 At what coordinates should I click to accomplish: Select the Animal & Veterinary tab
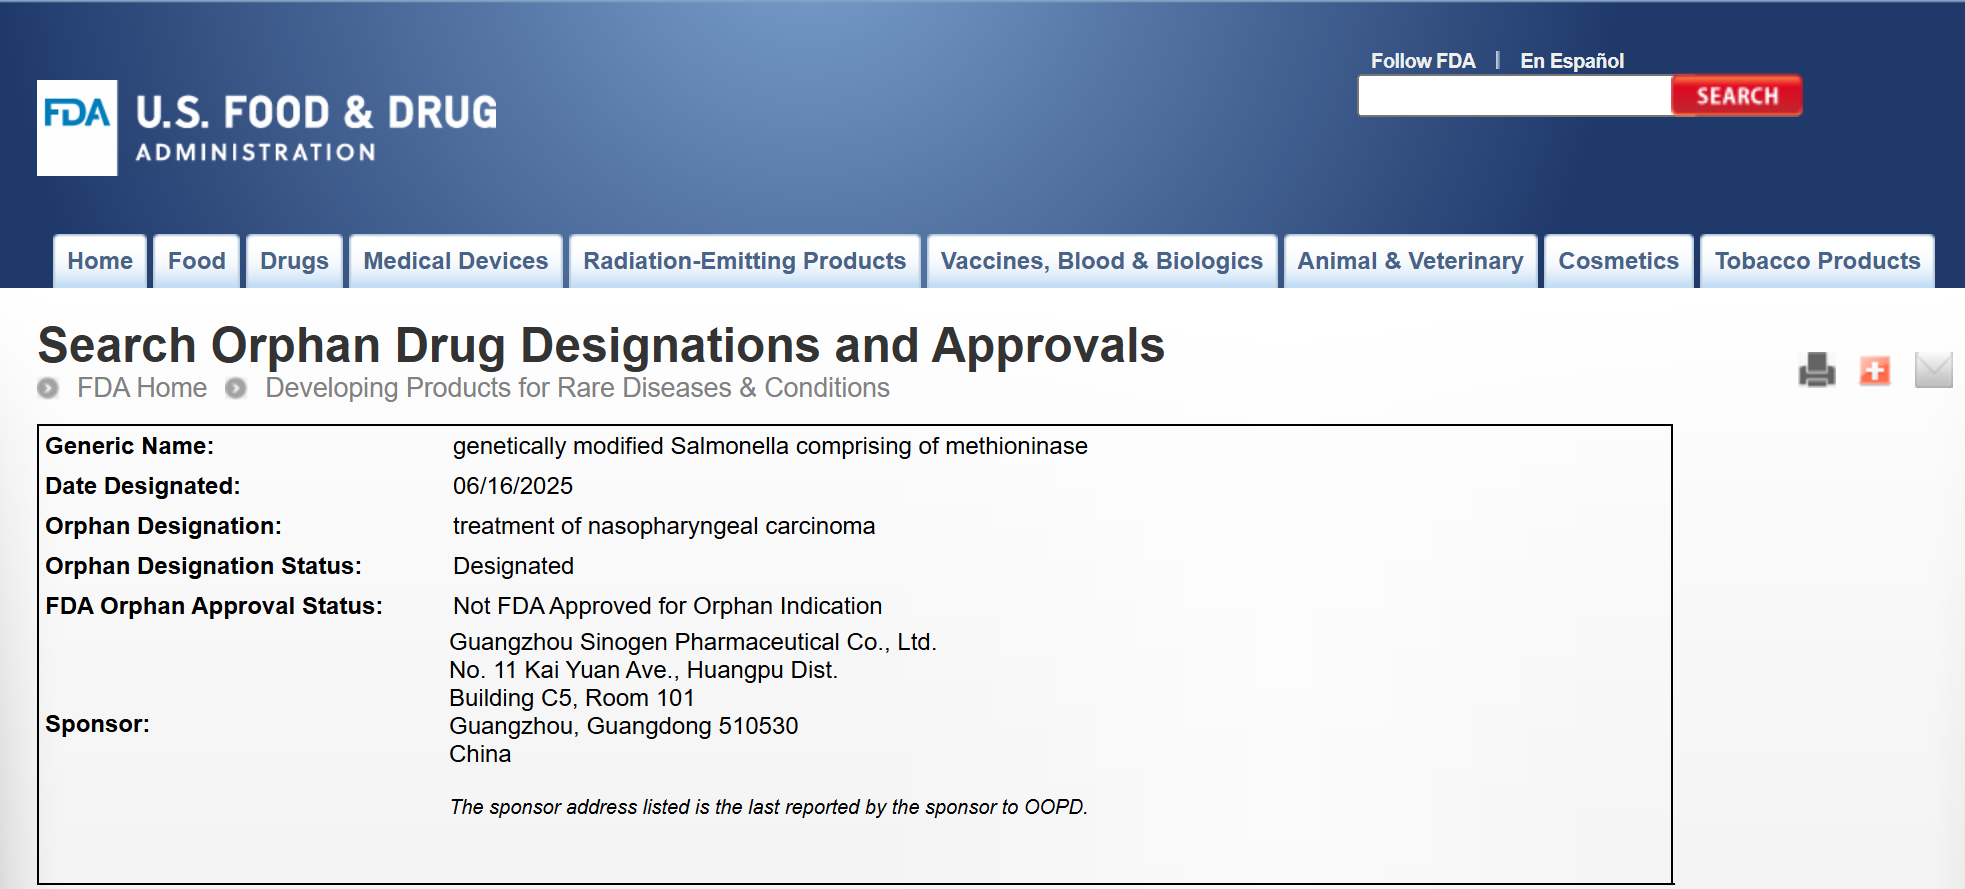tap(1410, 261)
